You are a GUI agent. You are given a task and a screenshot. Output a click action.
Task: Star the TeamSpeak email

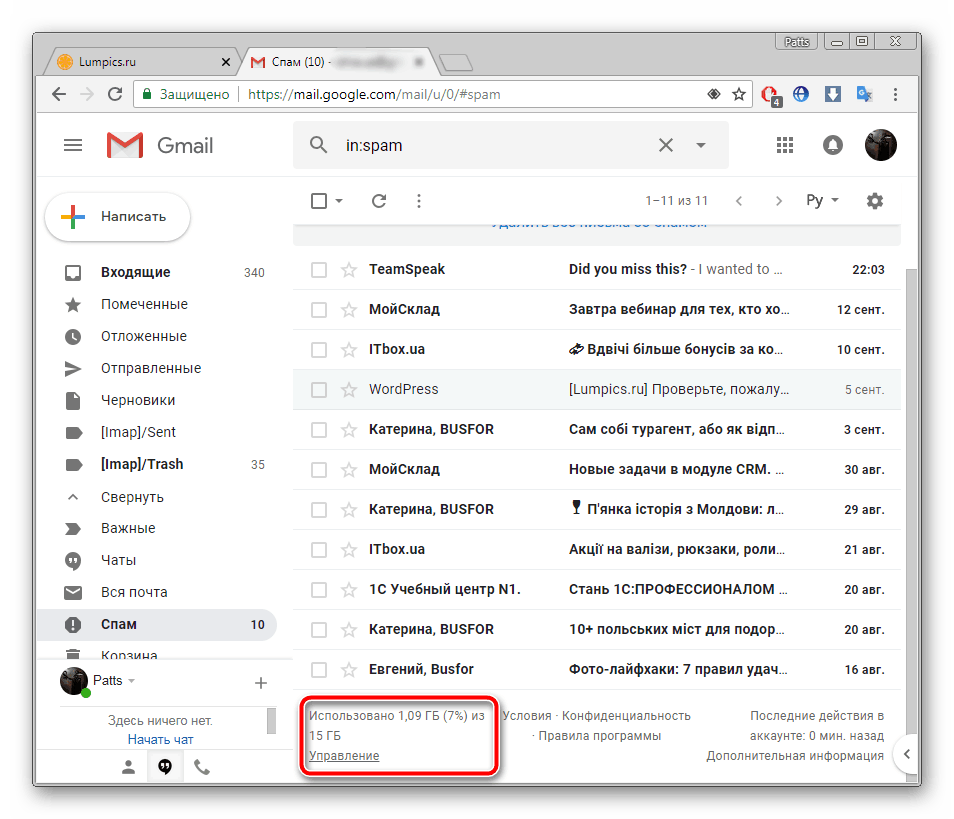(x=349, y=270)
